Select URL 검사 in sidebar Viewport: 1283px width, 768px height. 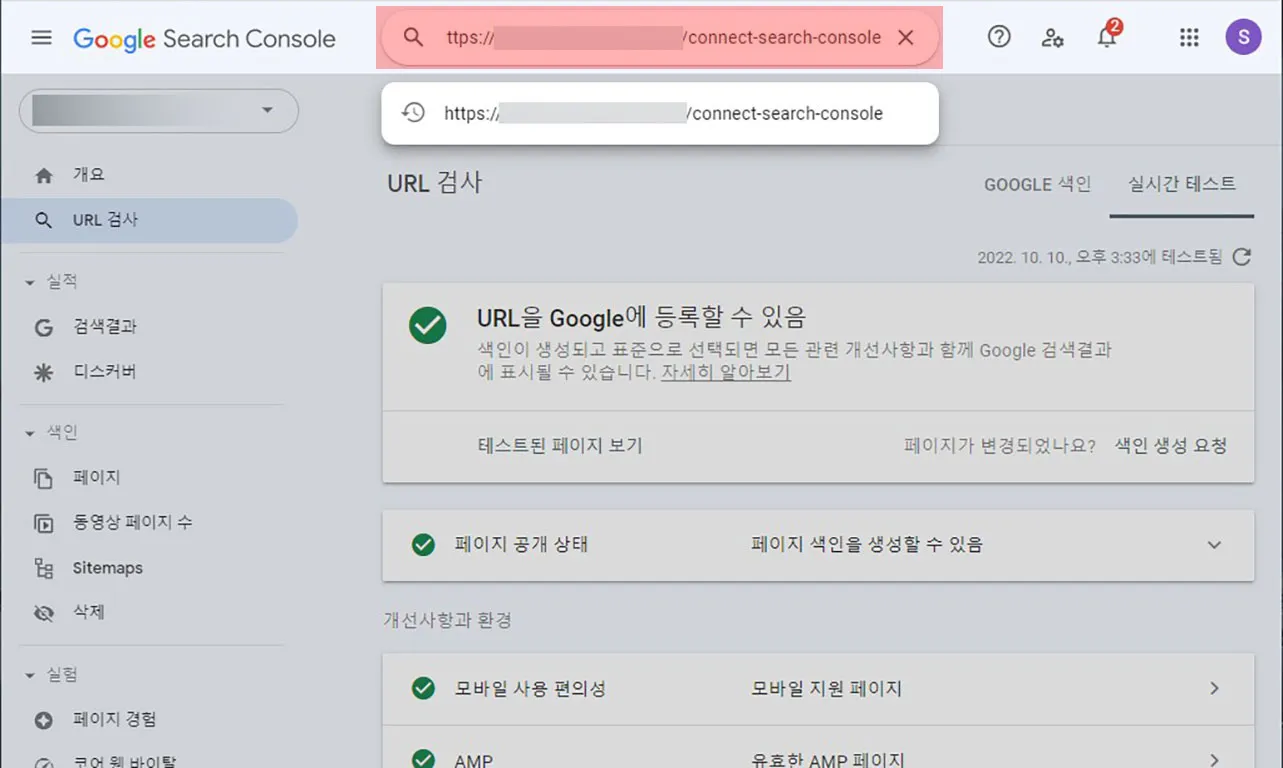(150, 220)
